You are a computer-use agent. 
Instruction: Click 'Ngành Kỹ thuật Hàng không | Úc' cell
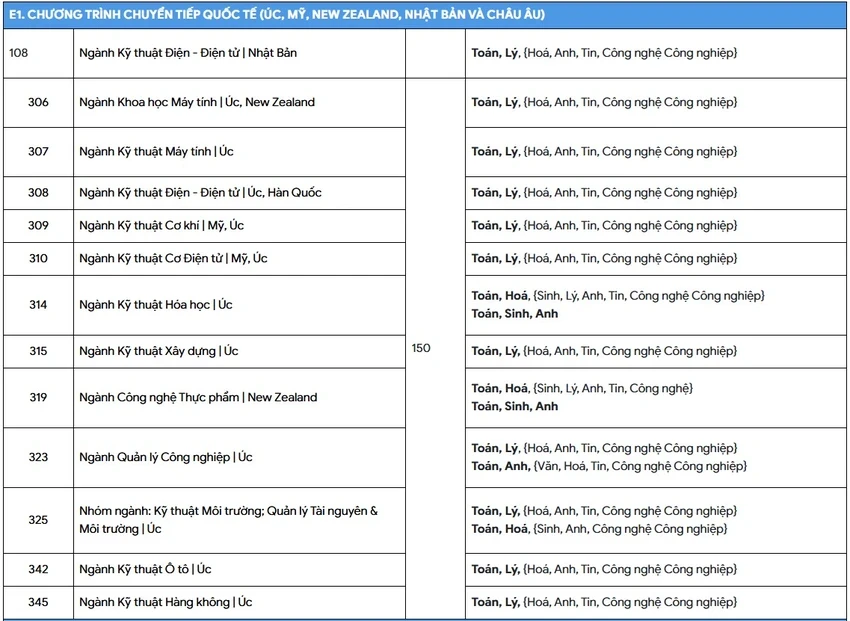[x=165, y=602]
